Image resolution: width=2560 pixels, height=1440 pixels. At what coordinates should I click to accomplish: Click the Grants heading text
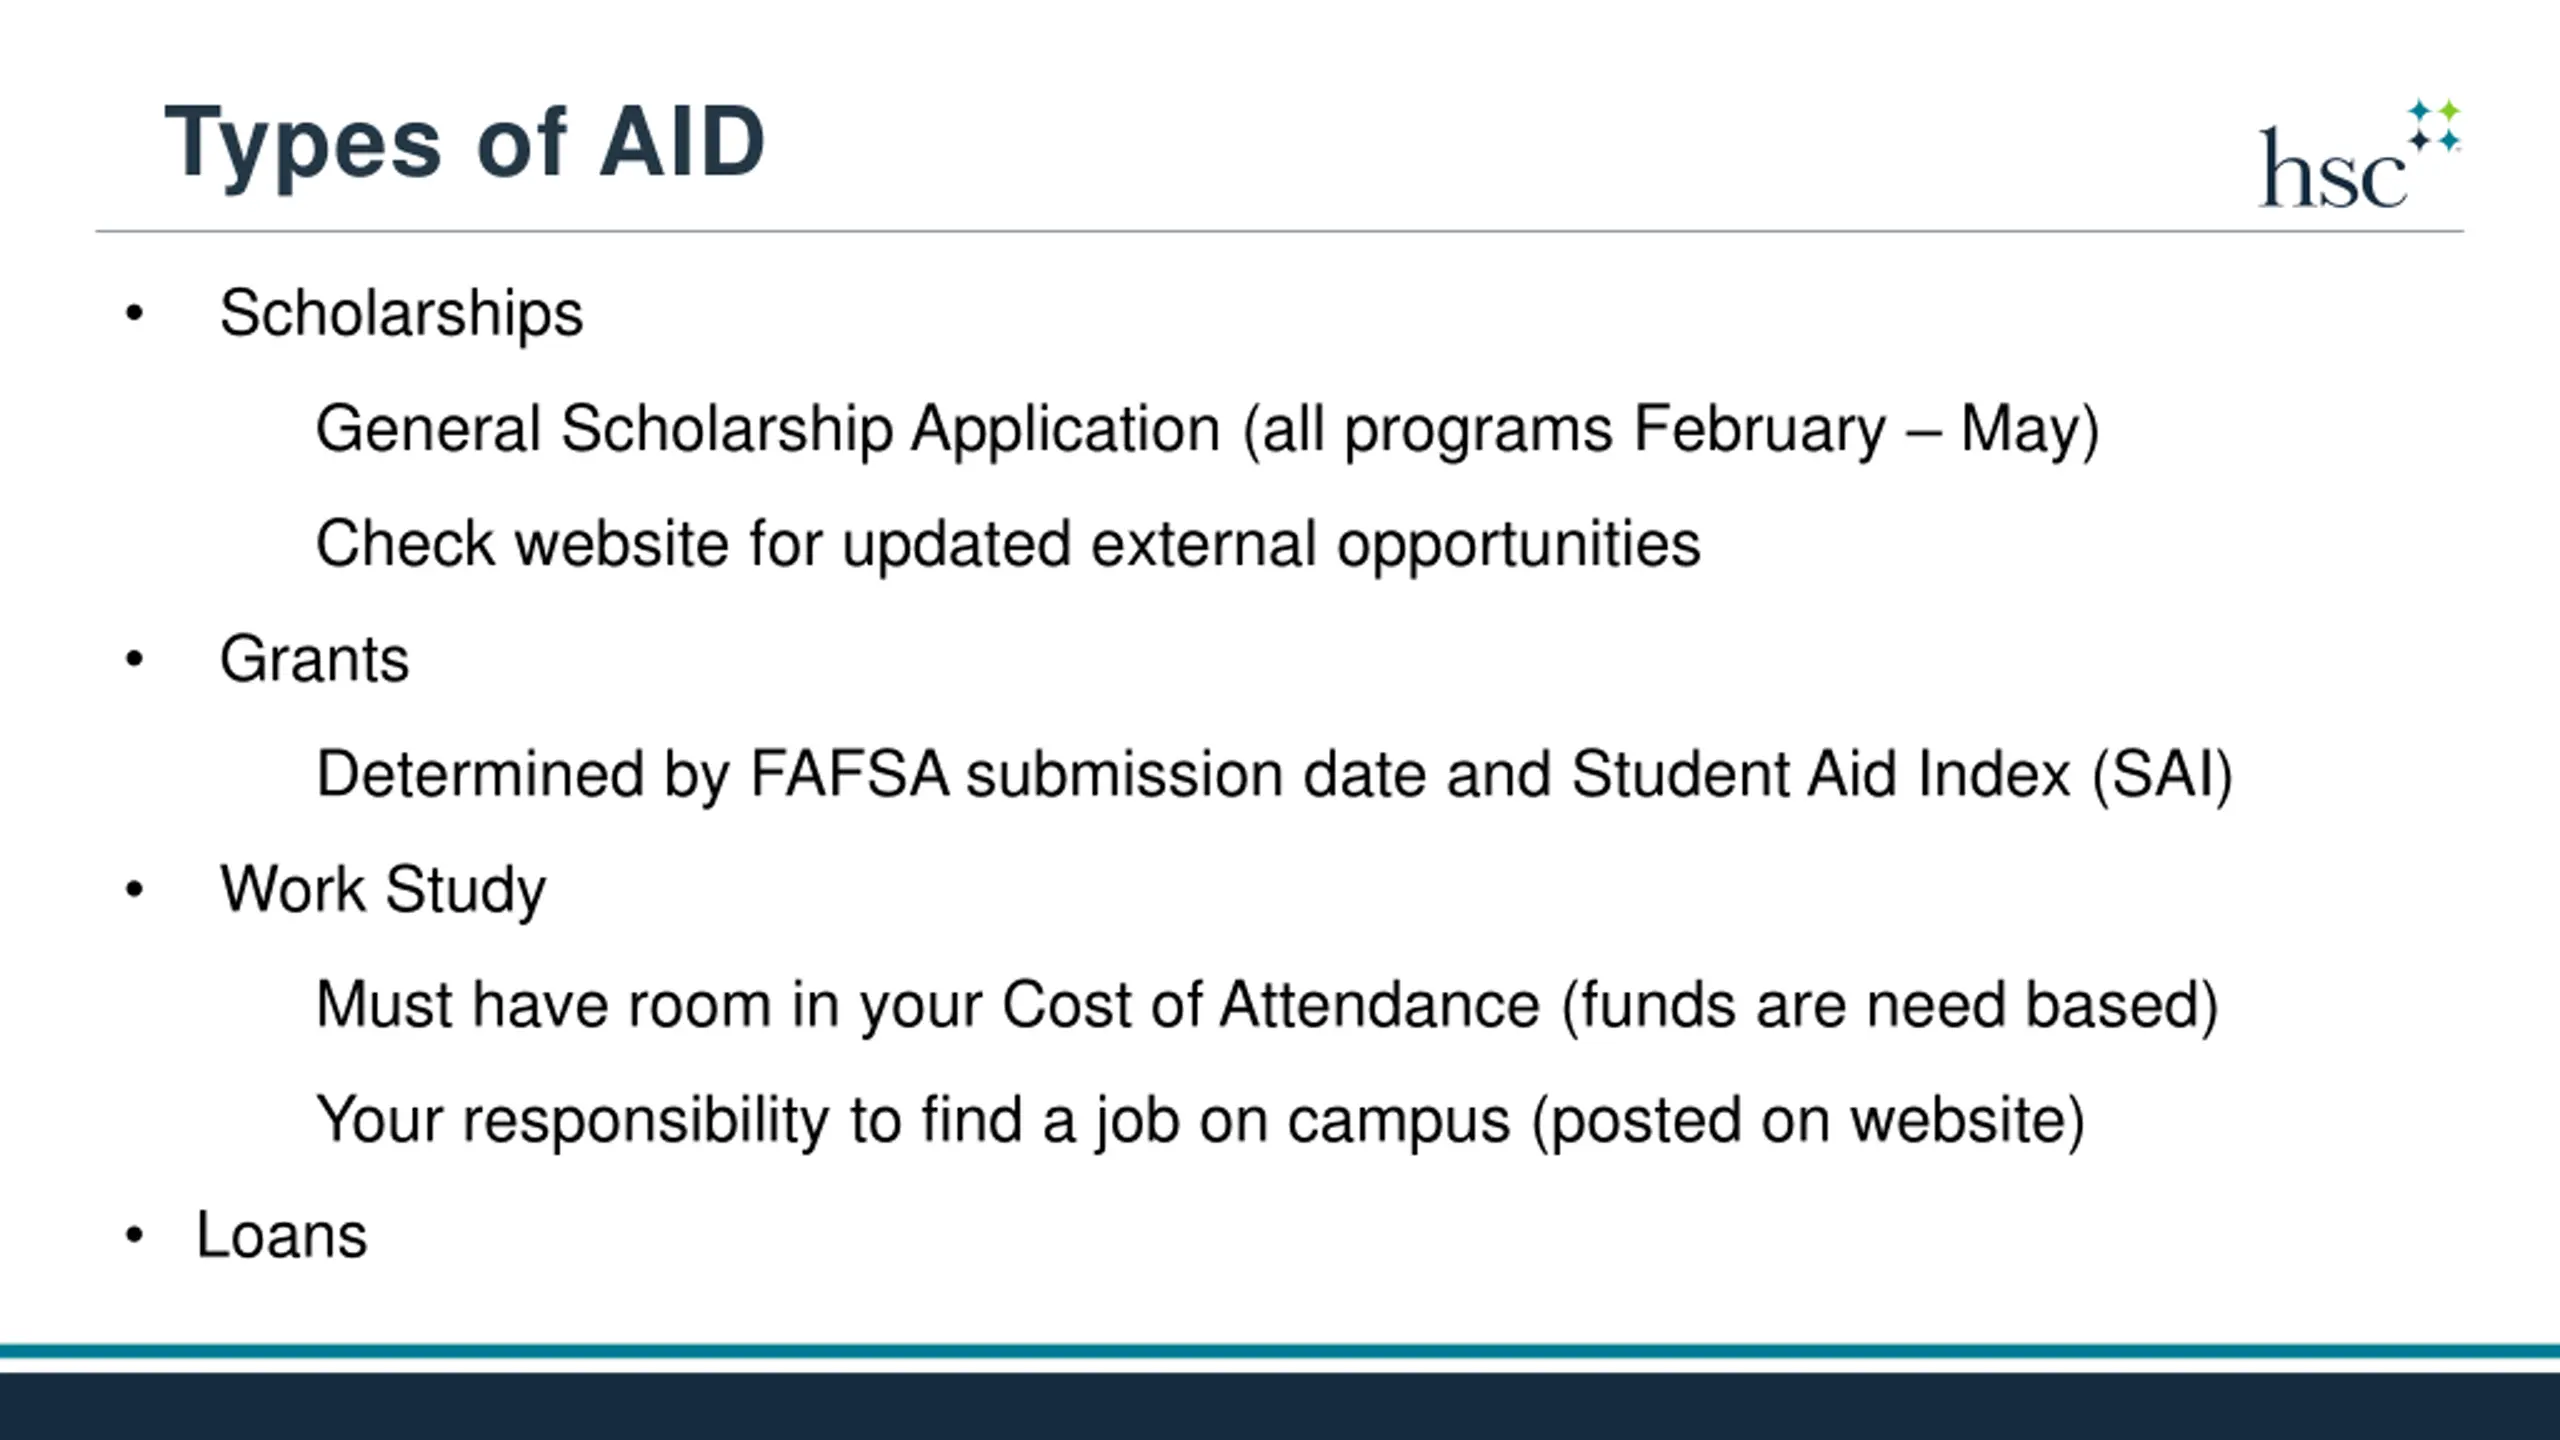coord(314,660)
